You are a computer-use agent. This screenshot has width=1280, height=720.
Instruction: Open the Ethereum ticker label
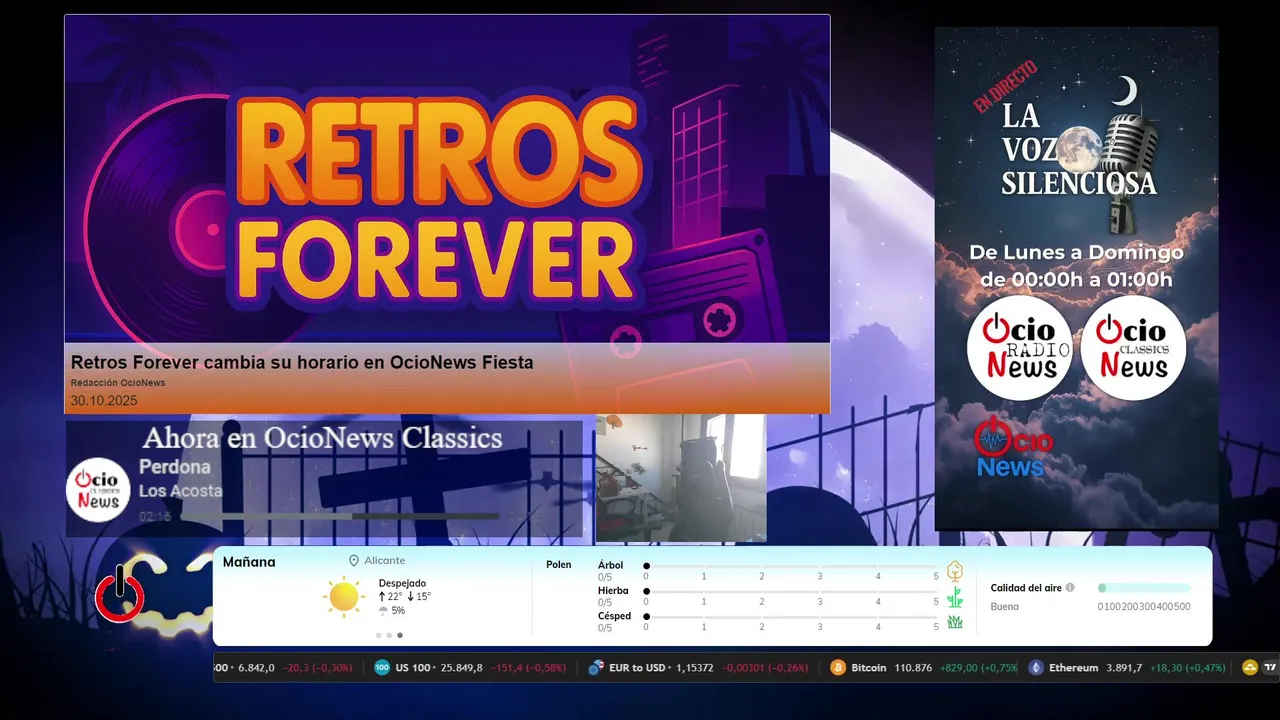(1074, 668)
